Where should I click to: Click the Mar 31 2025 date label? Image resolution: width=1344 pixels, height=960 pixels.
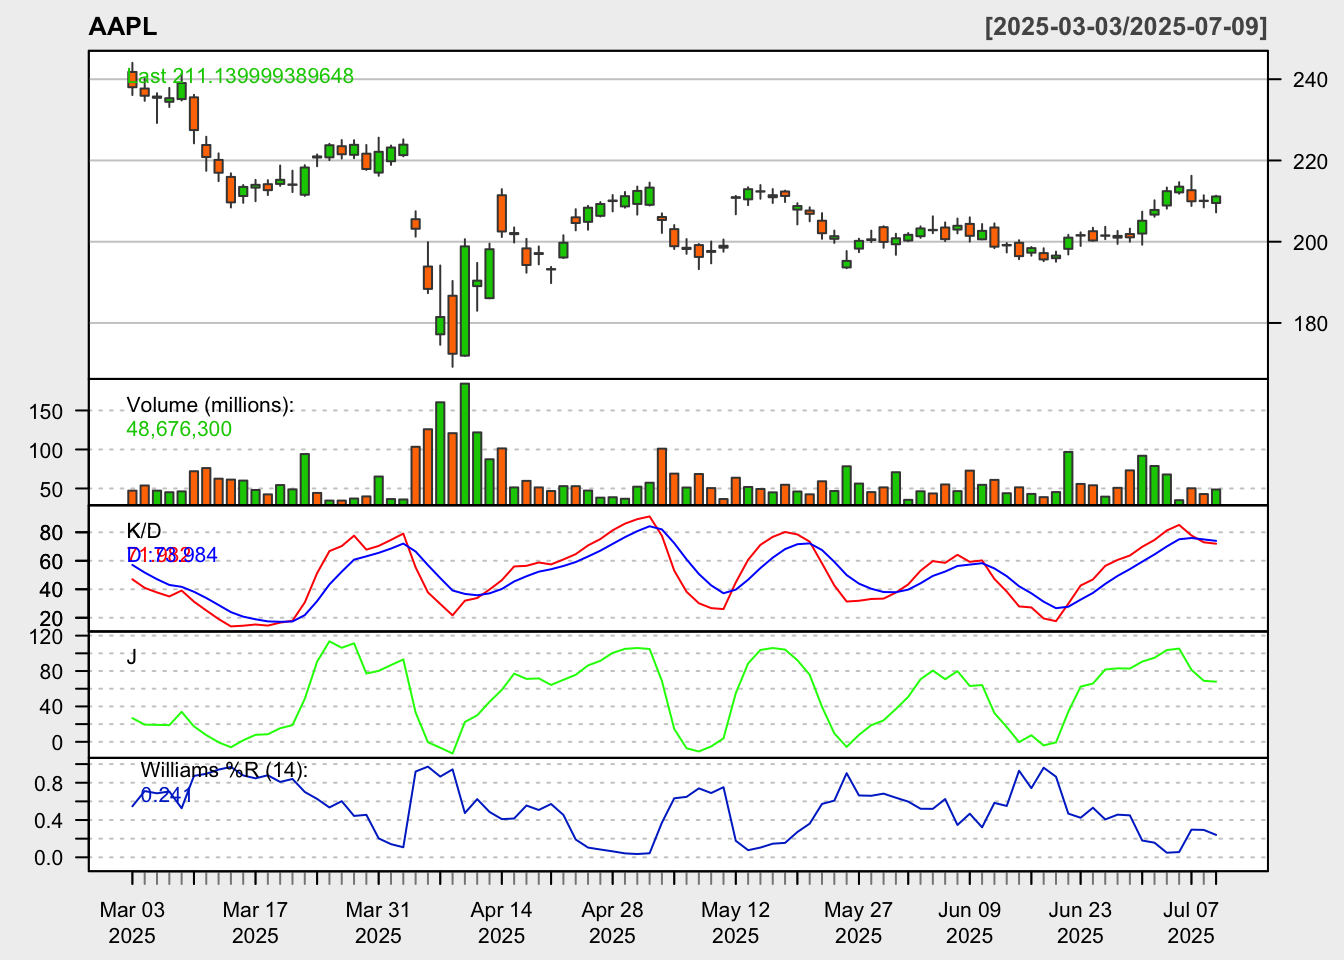coord(378,923)
